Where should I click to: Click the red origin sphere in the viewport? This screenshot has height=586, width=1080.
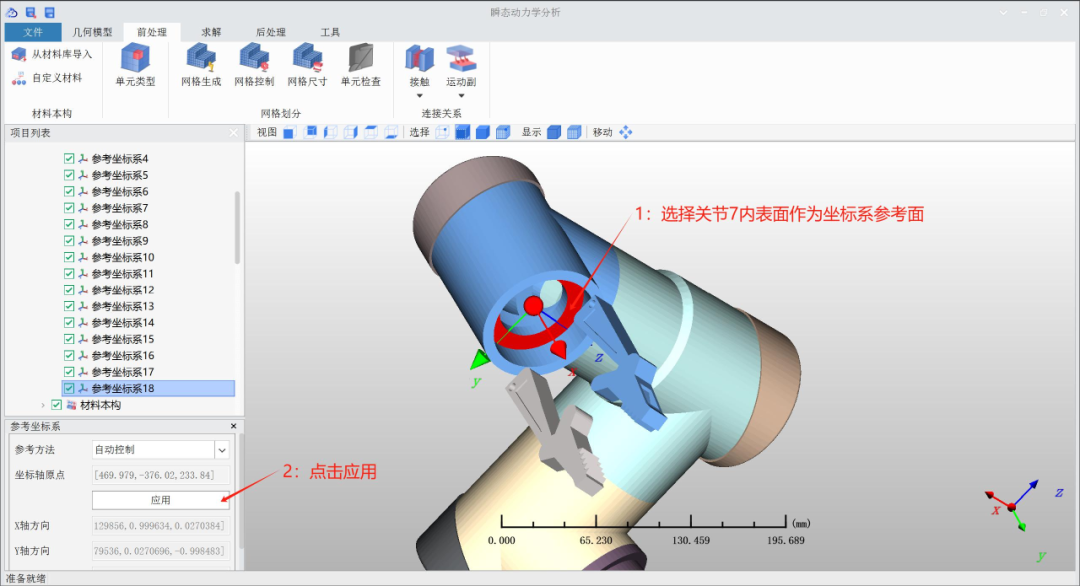pyautogui.click(x=533, y=306)
